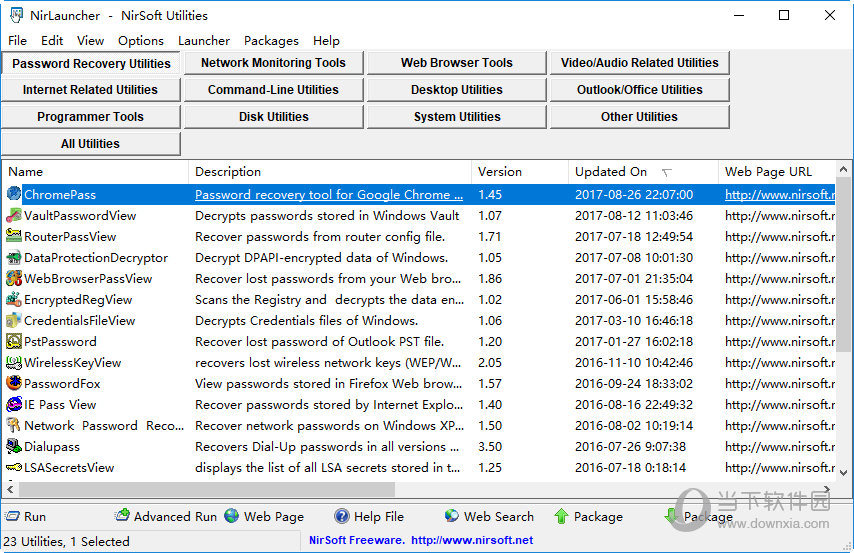The height and width of the screenshot is (553, 854).
Task: Click the vertical scrollbar thumb
Action: 844,264
